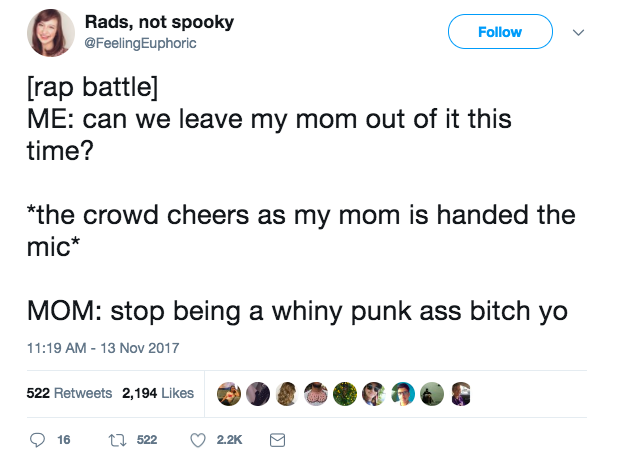Screen dimensions: 618x476
Task: Like the tweet with heart icon
Action: pyautogui.click(x=198, y=440)
